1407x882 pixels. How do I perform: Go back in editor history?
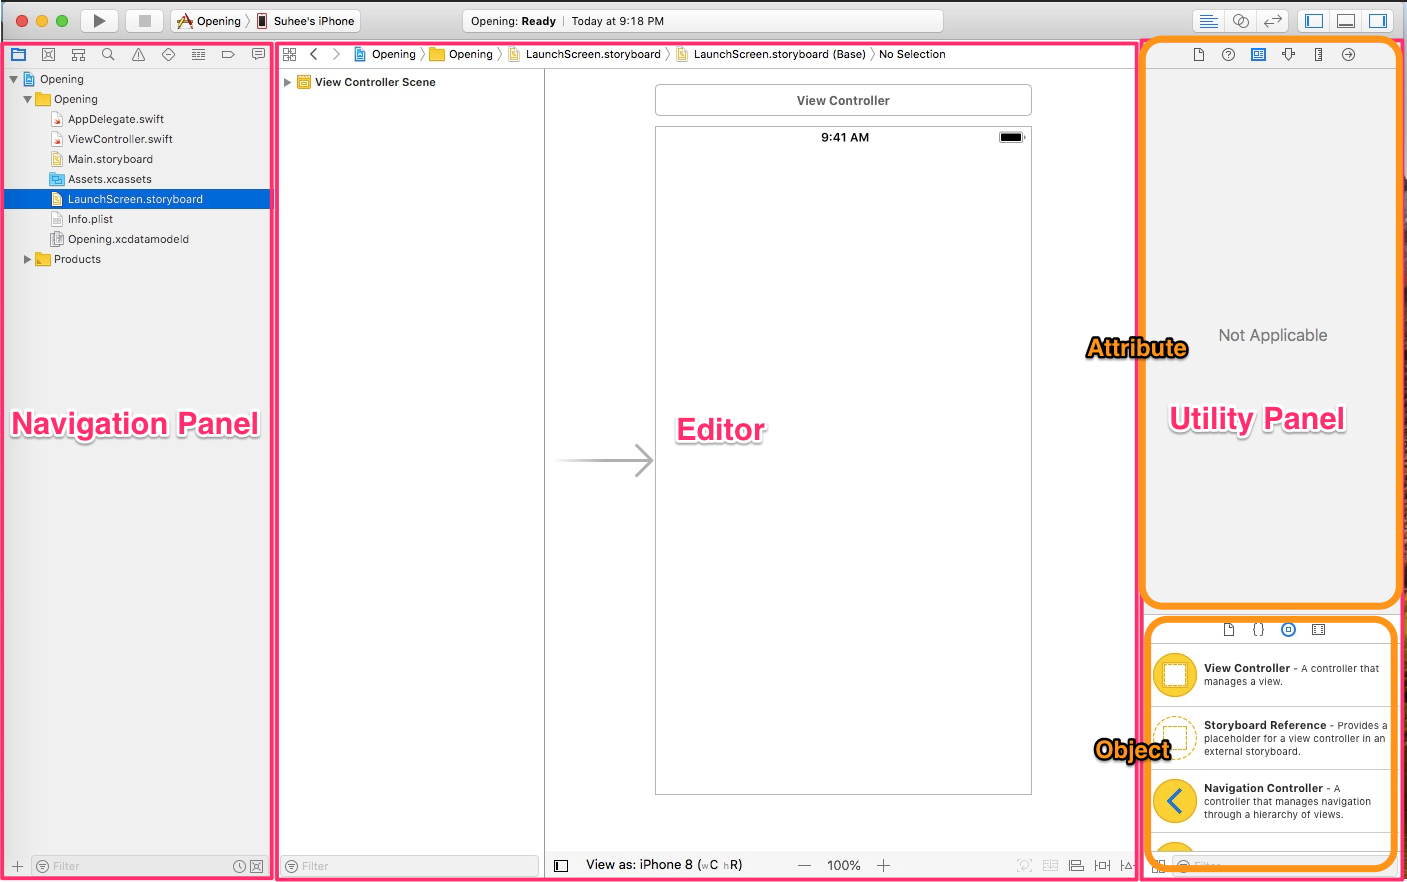point(314,54)
